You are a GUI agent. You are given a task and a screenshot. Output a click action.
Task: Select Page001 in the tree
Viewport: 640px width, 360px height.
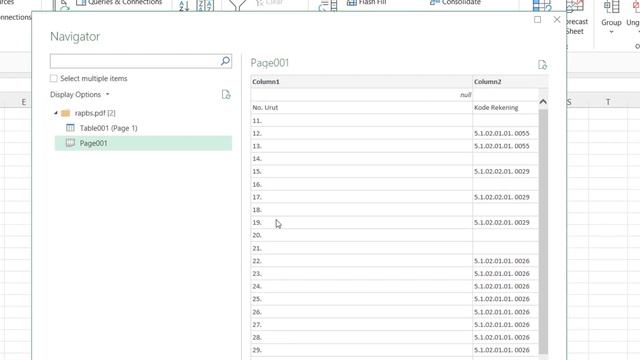coord(143,143)
